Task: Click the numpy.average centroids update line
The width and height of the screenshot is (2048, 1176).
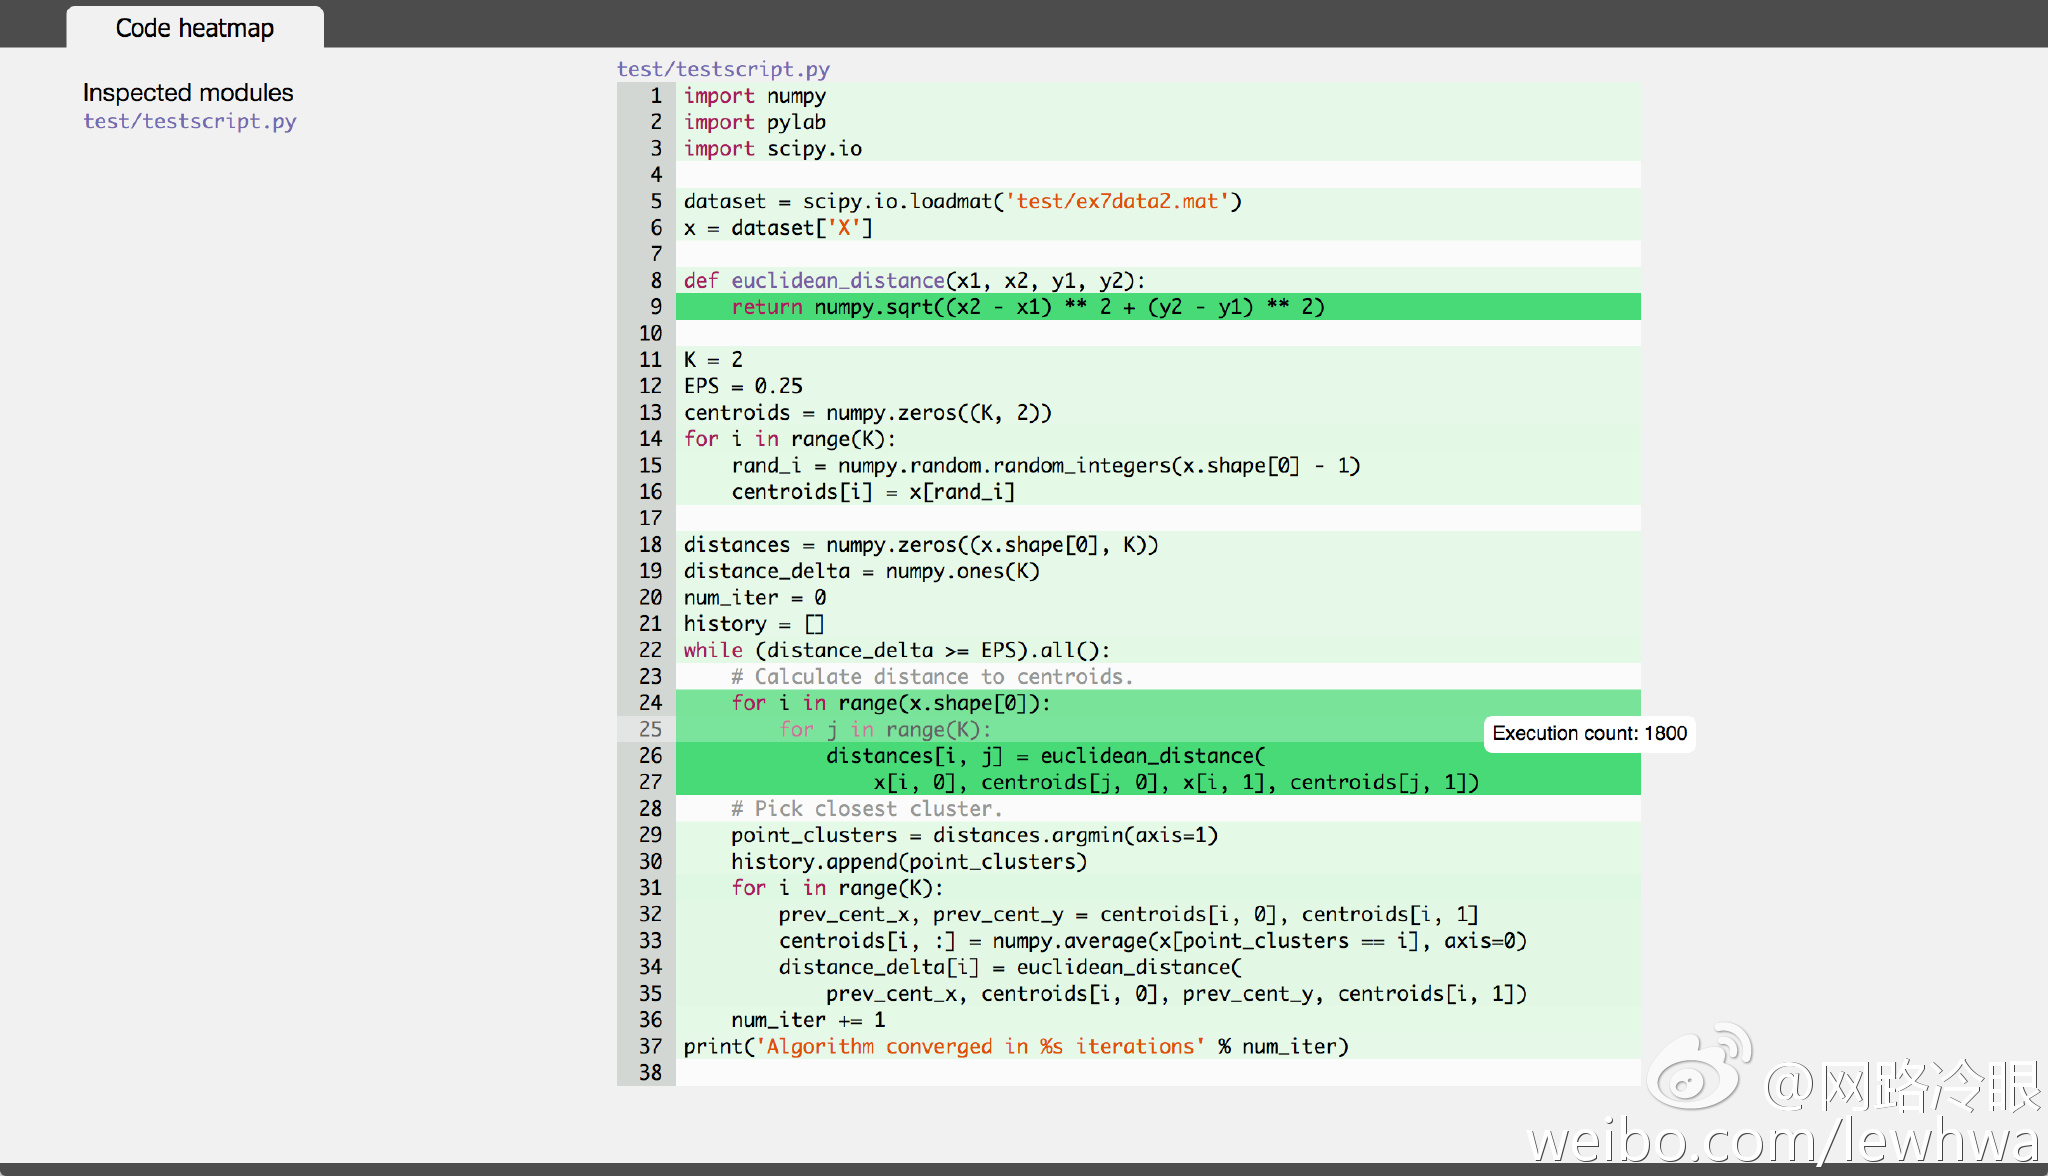Action: click(1151, 941)
